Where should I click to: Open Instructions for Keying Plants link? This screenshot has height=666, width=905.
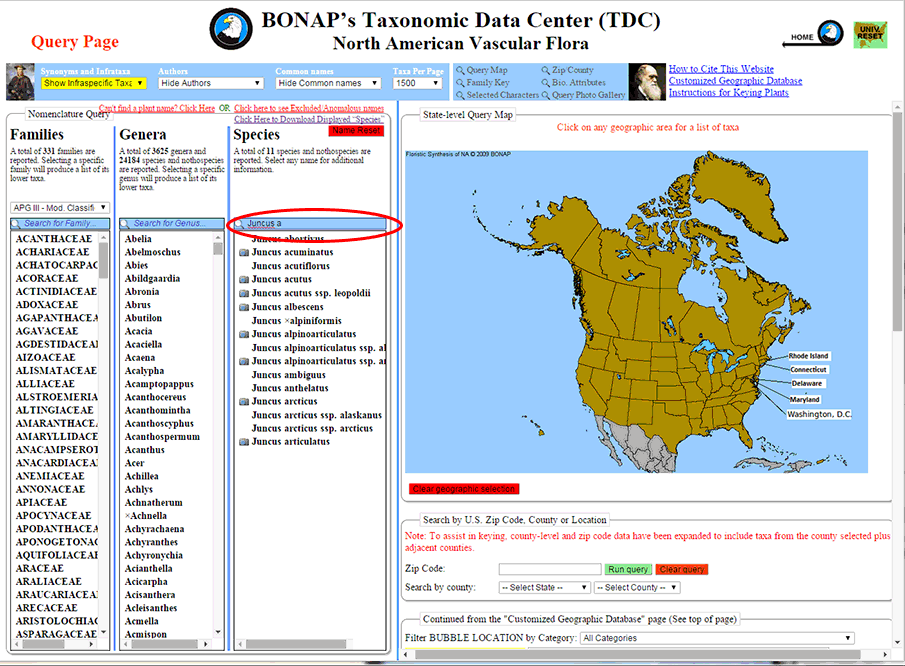728,92
